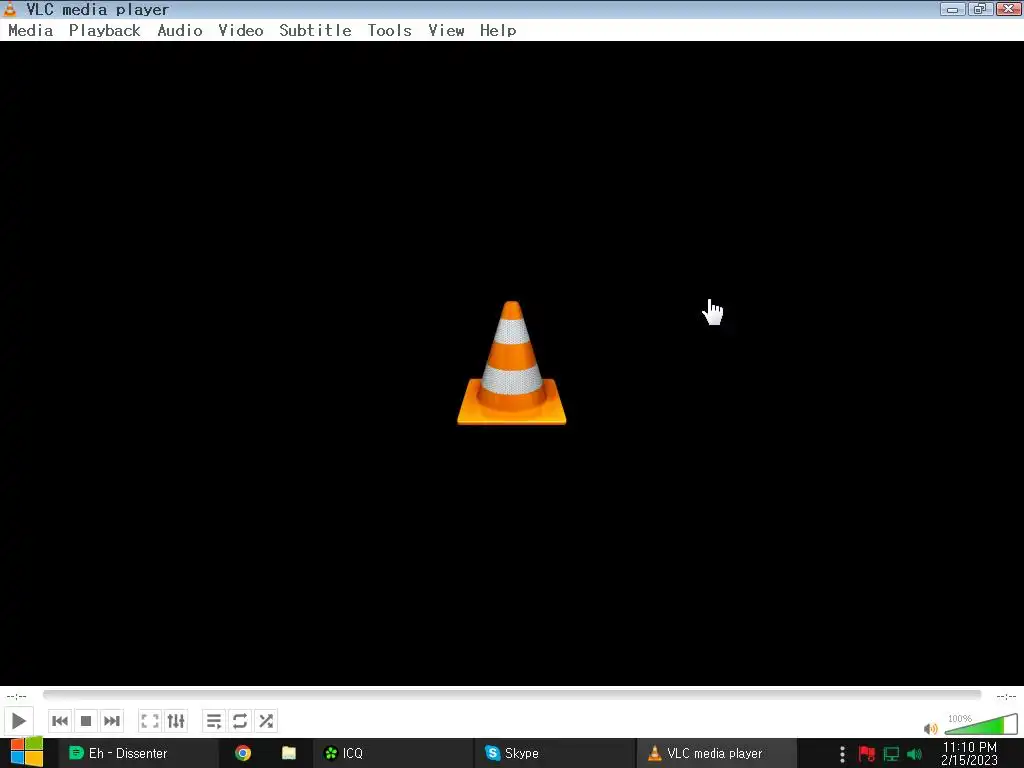Skip to previous media track
Screen dimensions: 1024x768
[60, 721]
